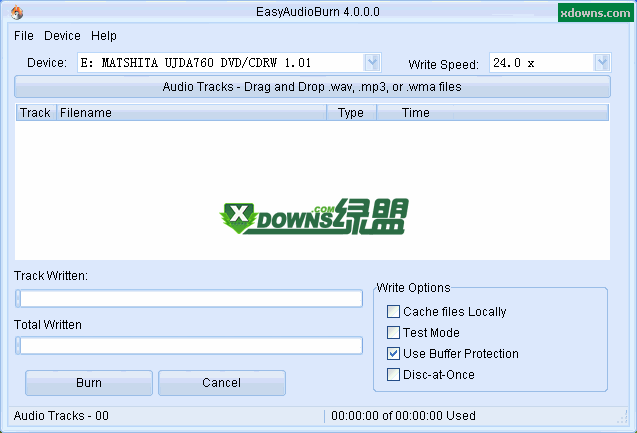Screen dimensions: 637x433
Task: Start burning with the Burn button
Action: pyautogui.click(x=89, y=383)
